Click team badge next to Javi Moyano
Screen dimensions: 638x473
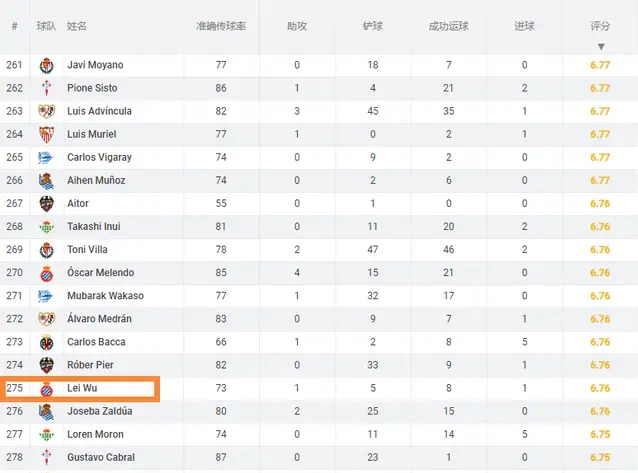(46, 65)
